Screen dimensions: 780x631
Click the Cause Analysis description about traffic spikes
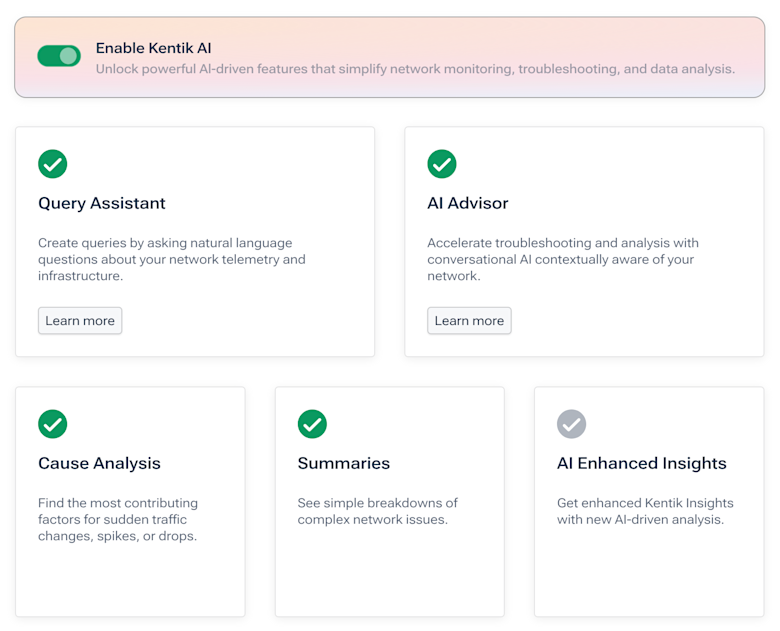coord(118,520)
